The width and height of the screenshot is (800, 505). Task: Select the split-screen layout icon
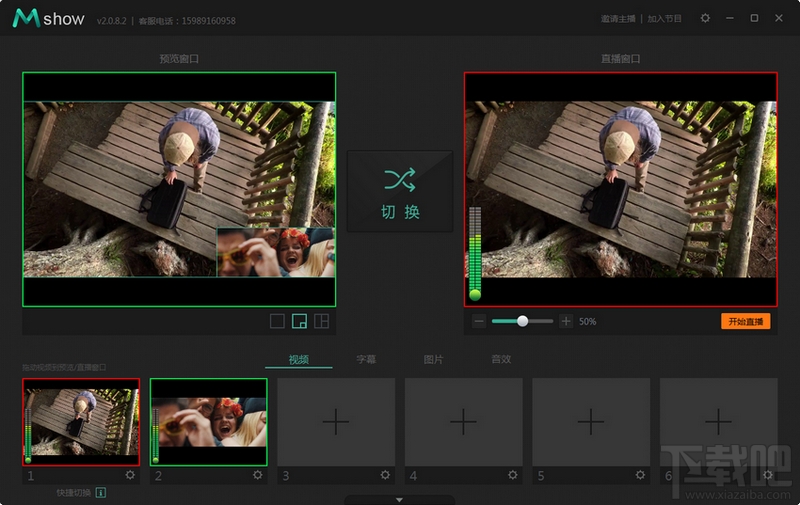(x=321, y=321)
